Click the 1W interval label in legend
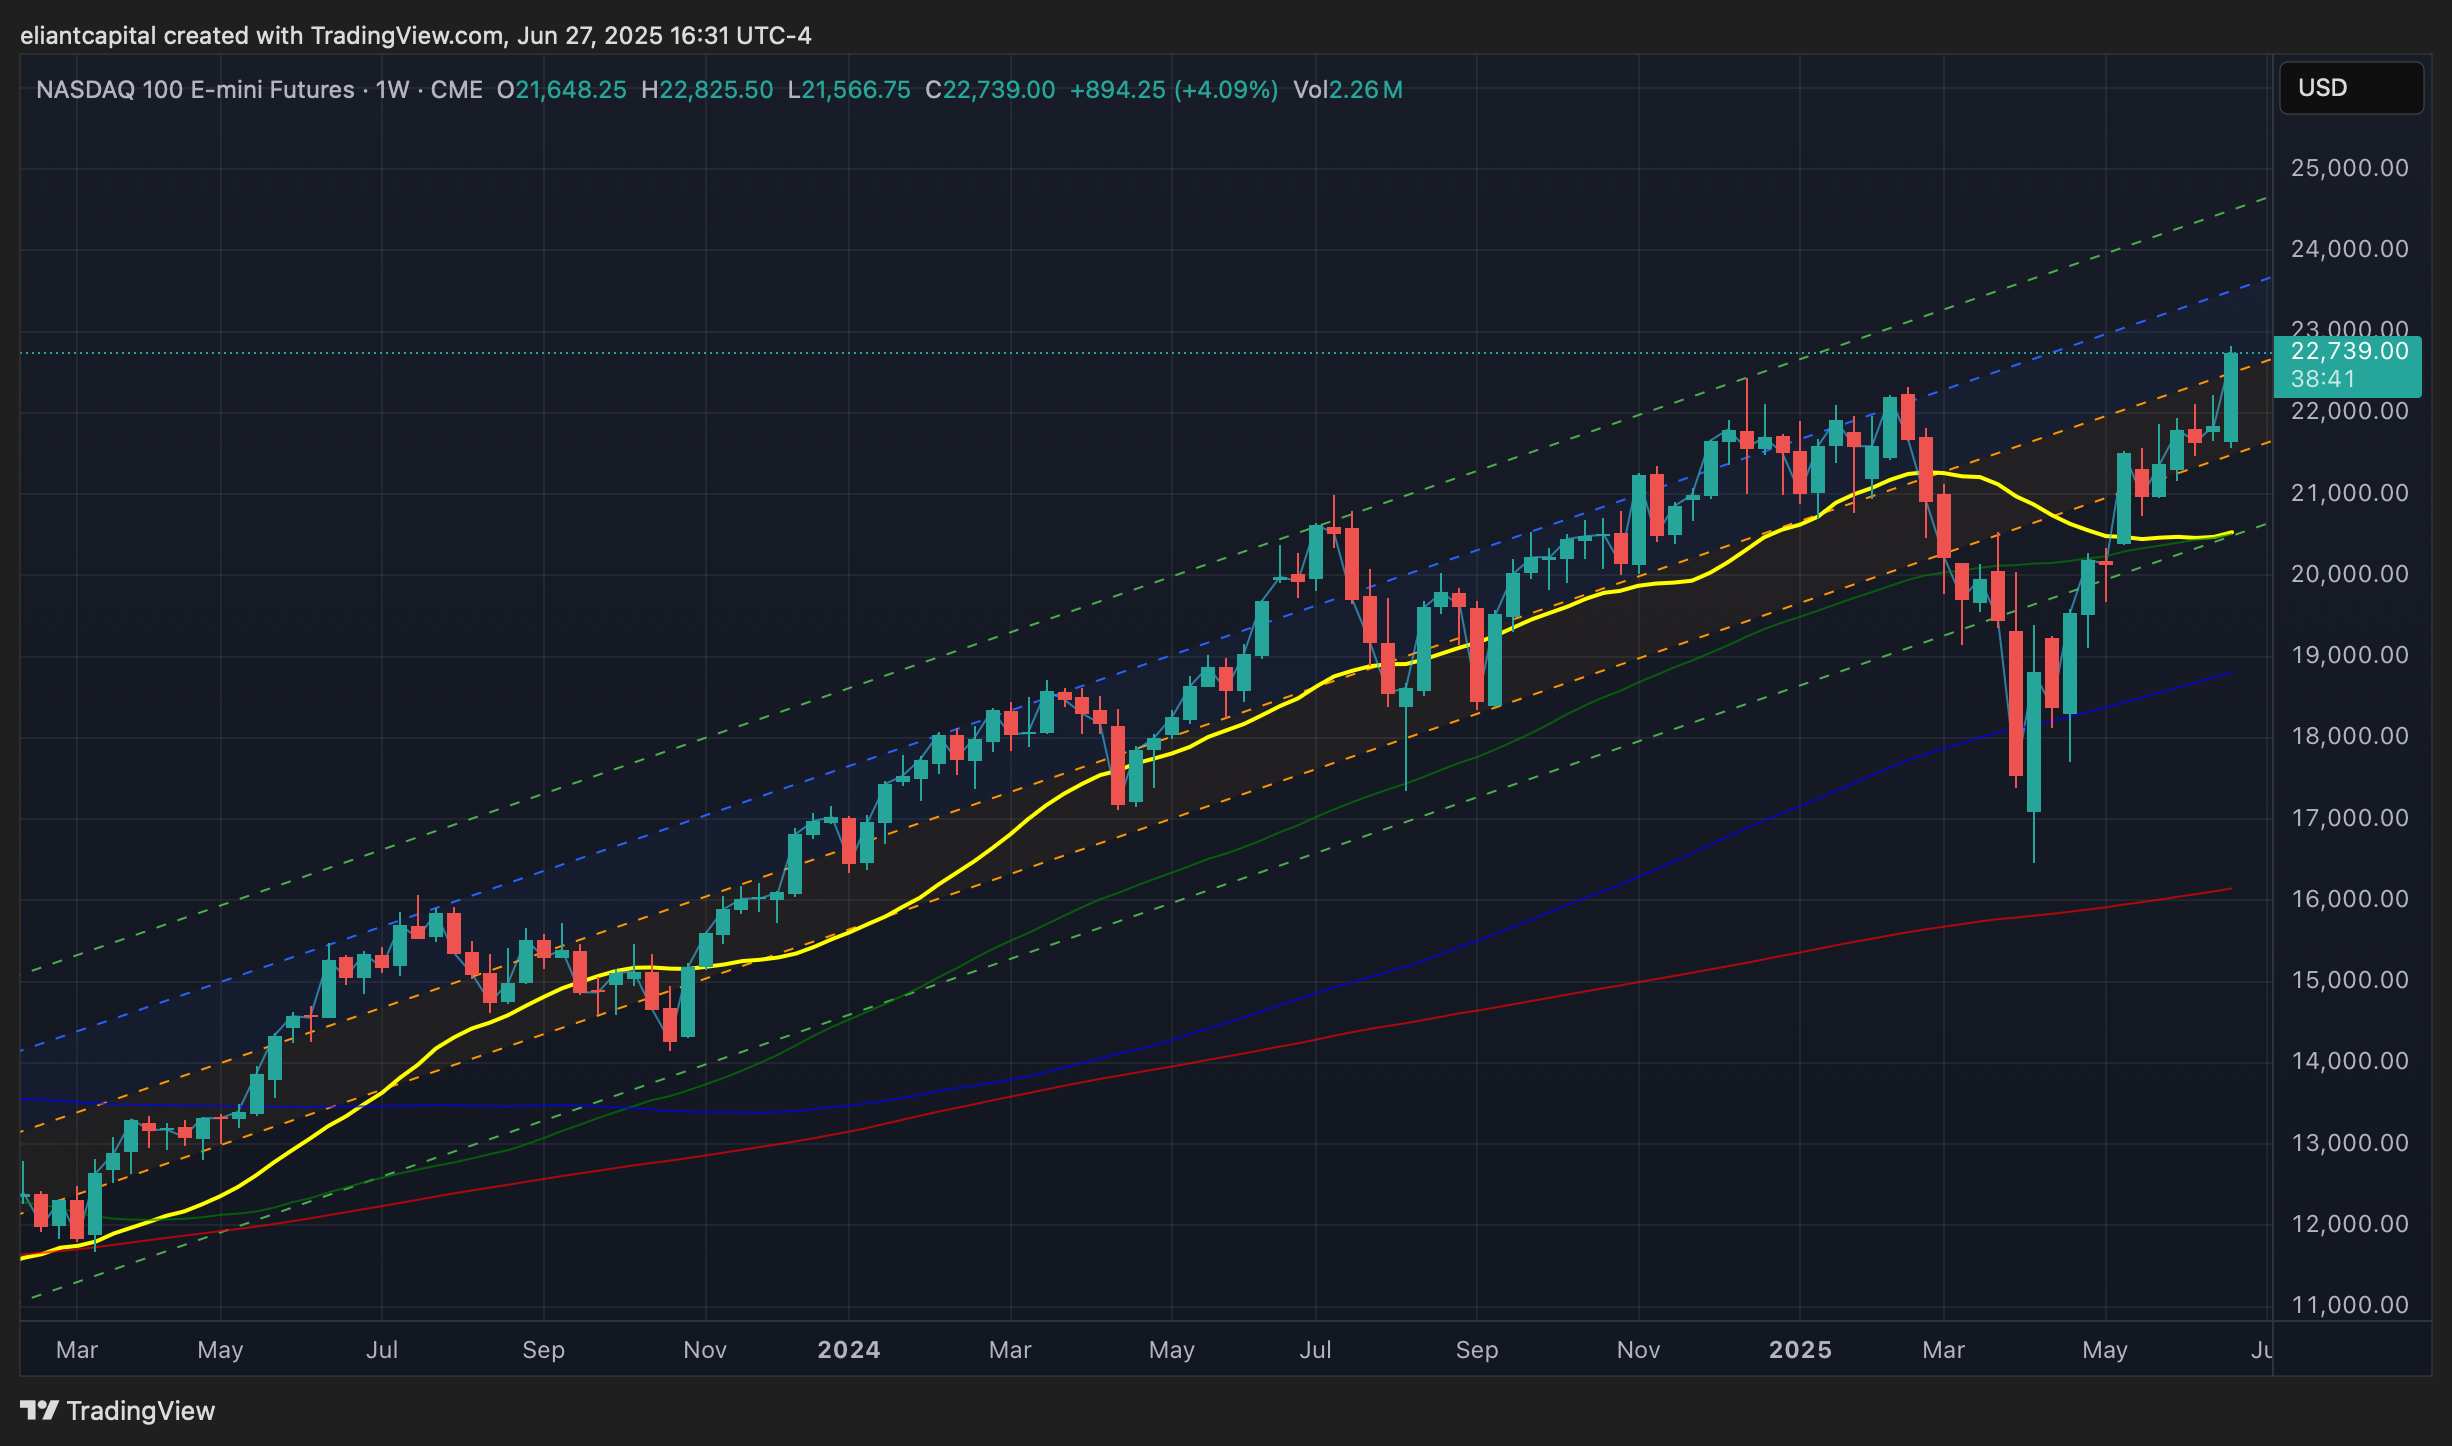2452x1446 pixels. click(x=393, y=90)
